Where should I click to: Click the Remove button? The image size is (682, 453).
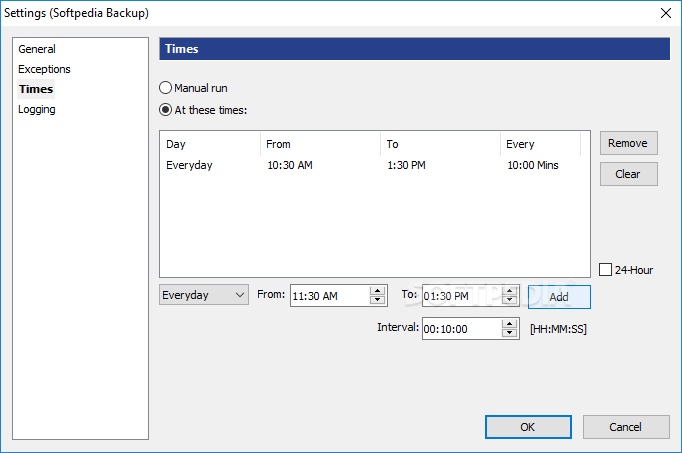coord(629,143)
